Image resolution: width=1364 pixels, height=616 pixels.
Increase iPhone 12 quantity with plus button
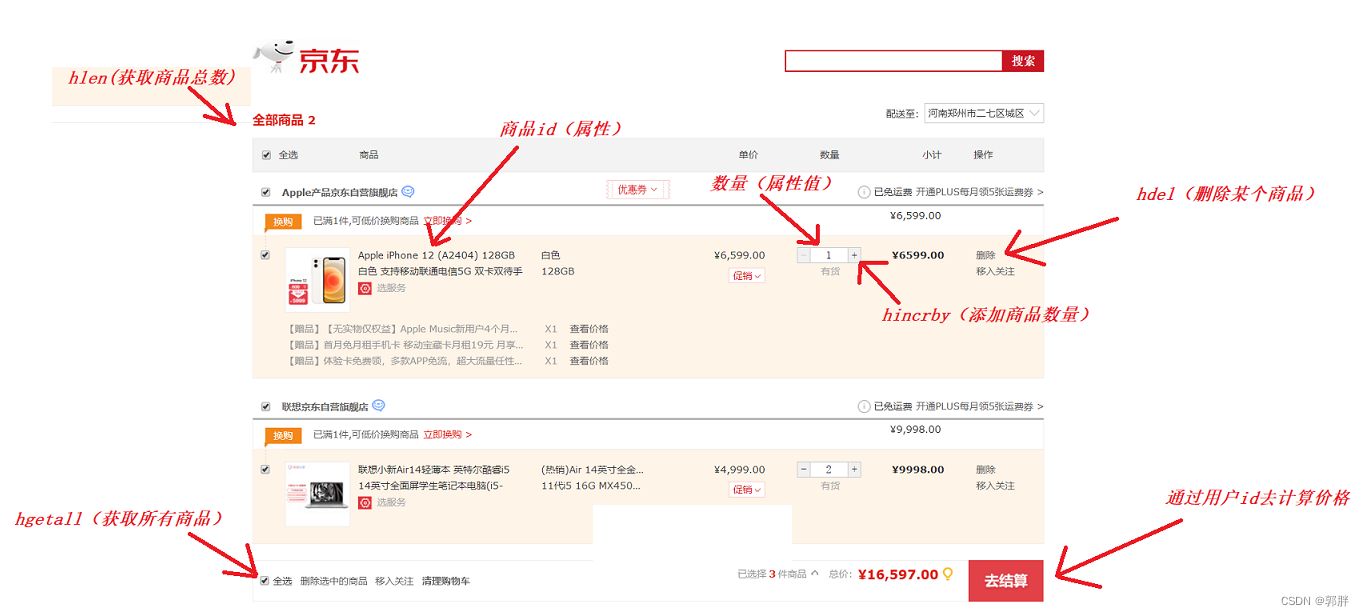point(854,255)
